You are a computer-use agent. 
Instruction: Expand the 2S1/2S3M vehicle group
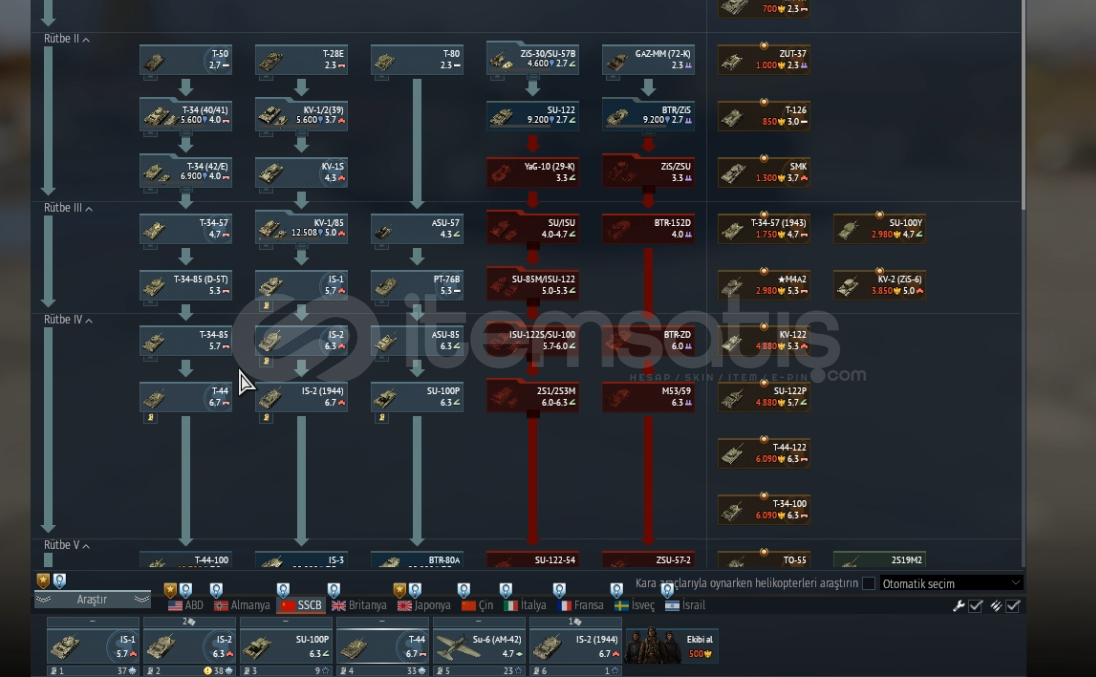(533, 398)
